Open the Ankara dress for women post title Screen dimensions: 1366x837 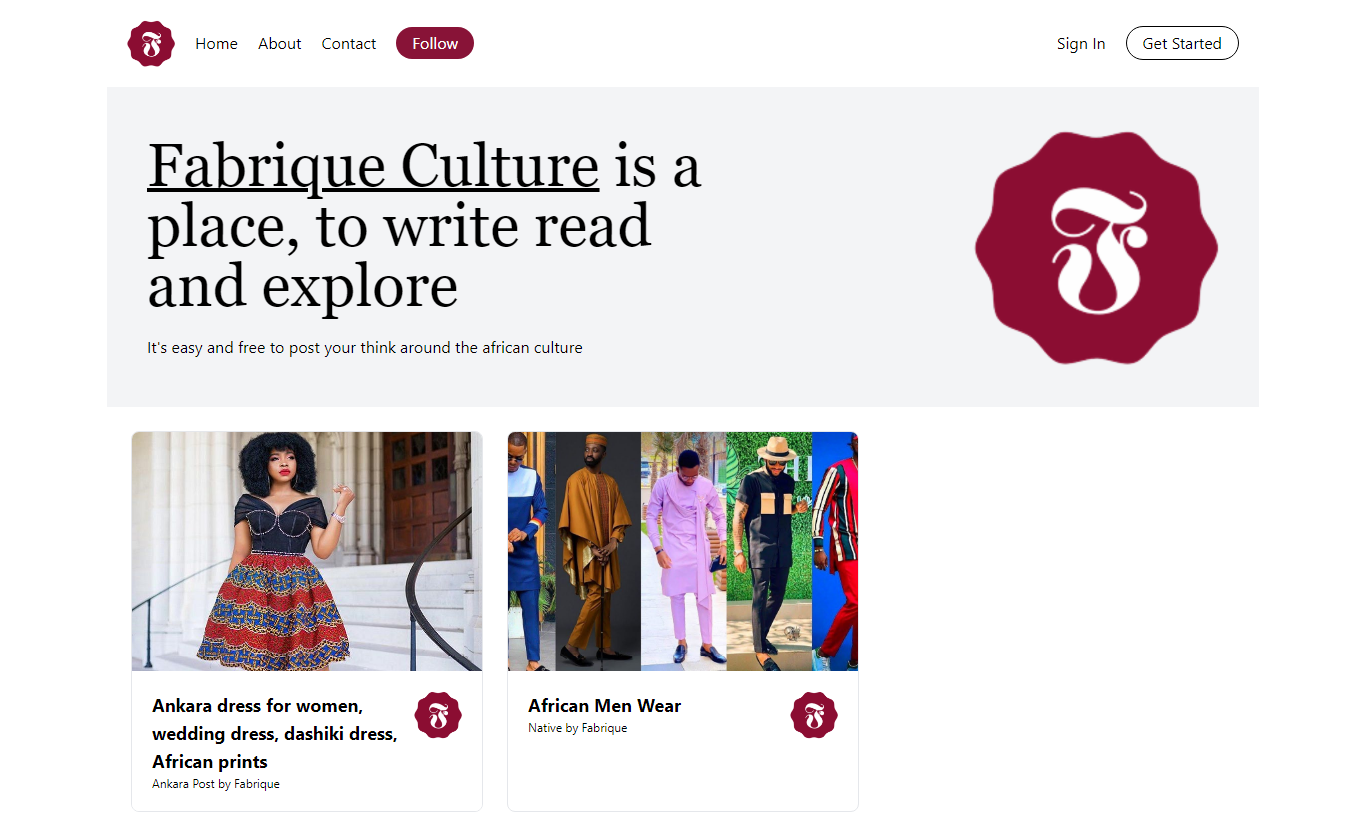coord(275,733)
